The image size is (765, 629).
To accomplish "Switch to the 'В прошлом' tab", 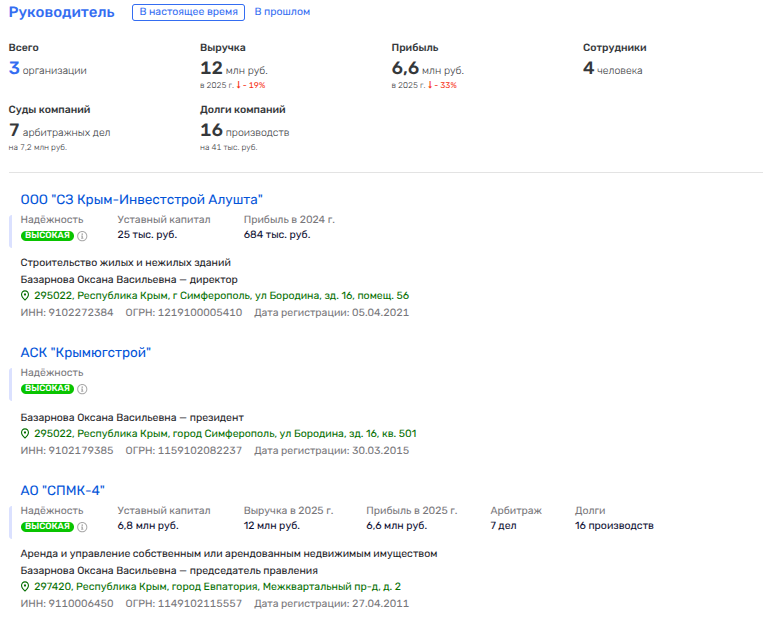I will [282, 12].
